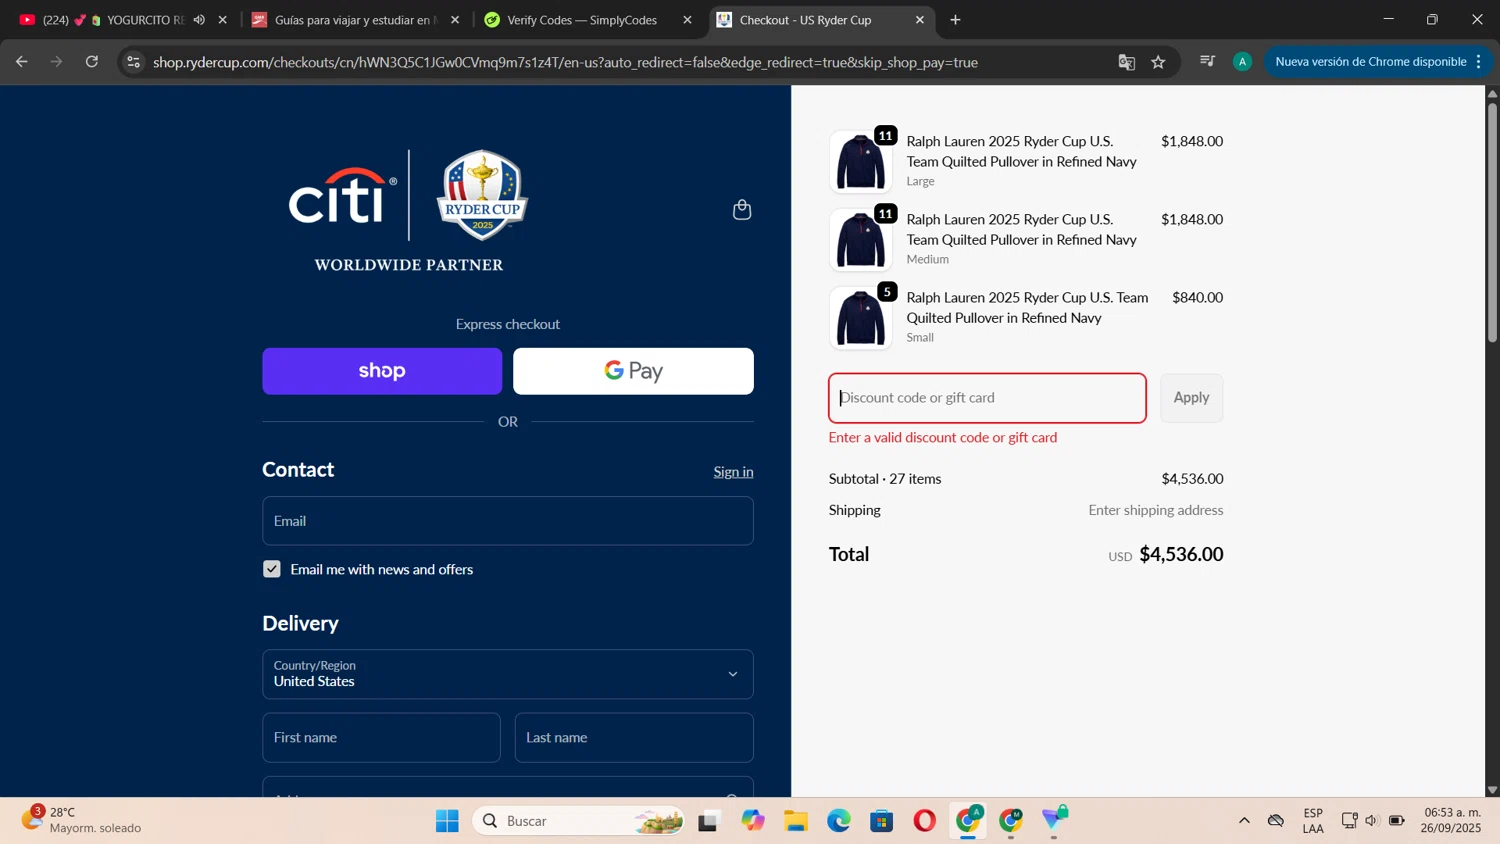Go back with the browser back arrow
The width and height of the screenshot is (1500, 844).
pyautogui.click(x=21, y=62)
